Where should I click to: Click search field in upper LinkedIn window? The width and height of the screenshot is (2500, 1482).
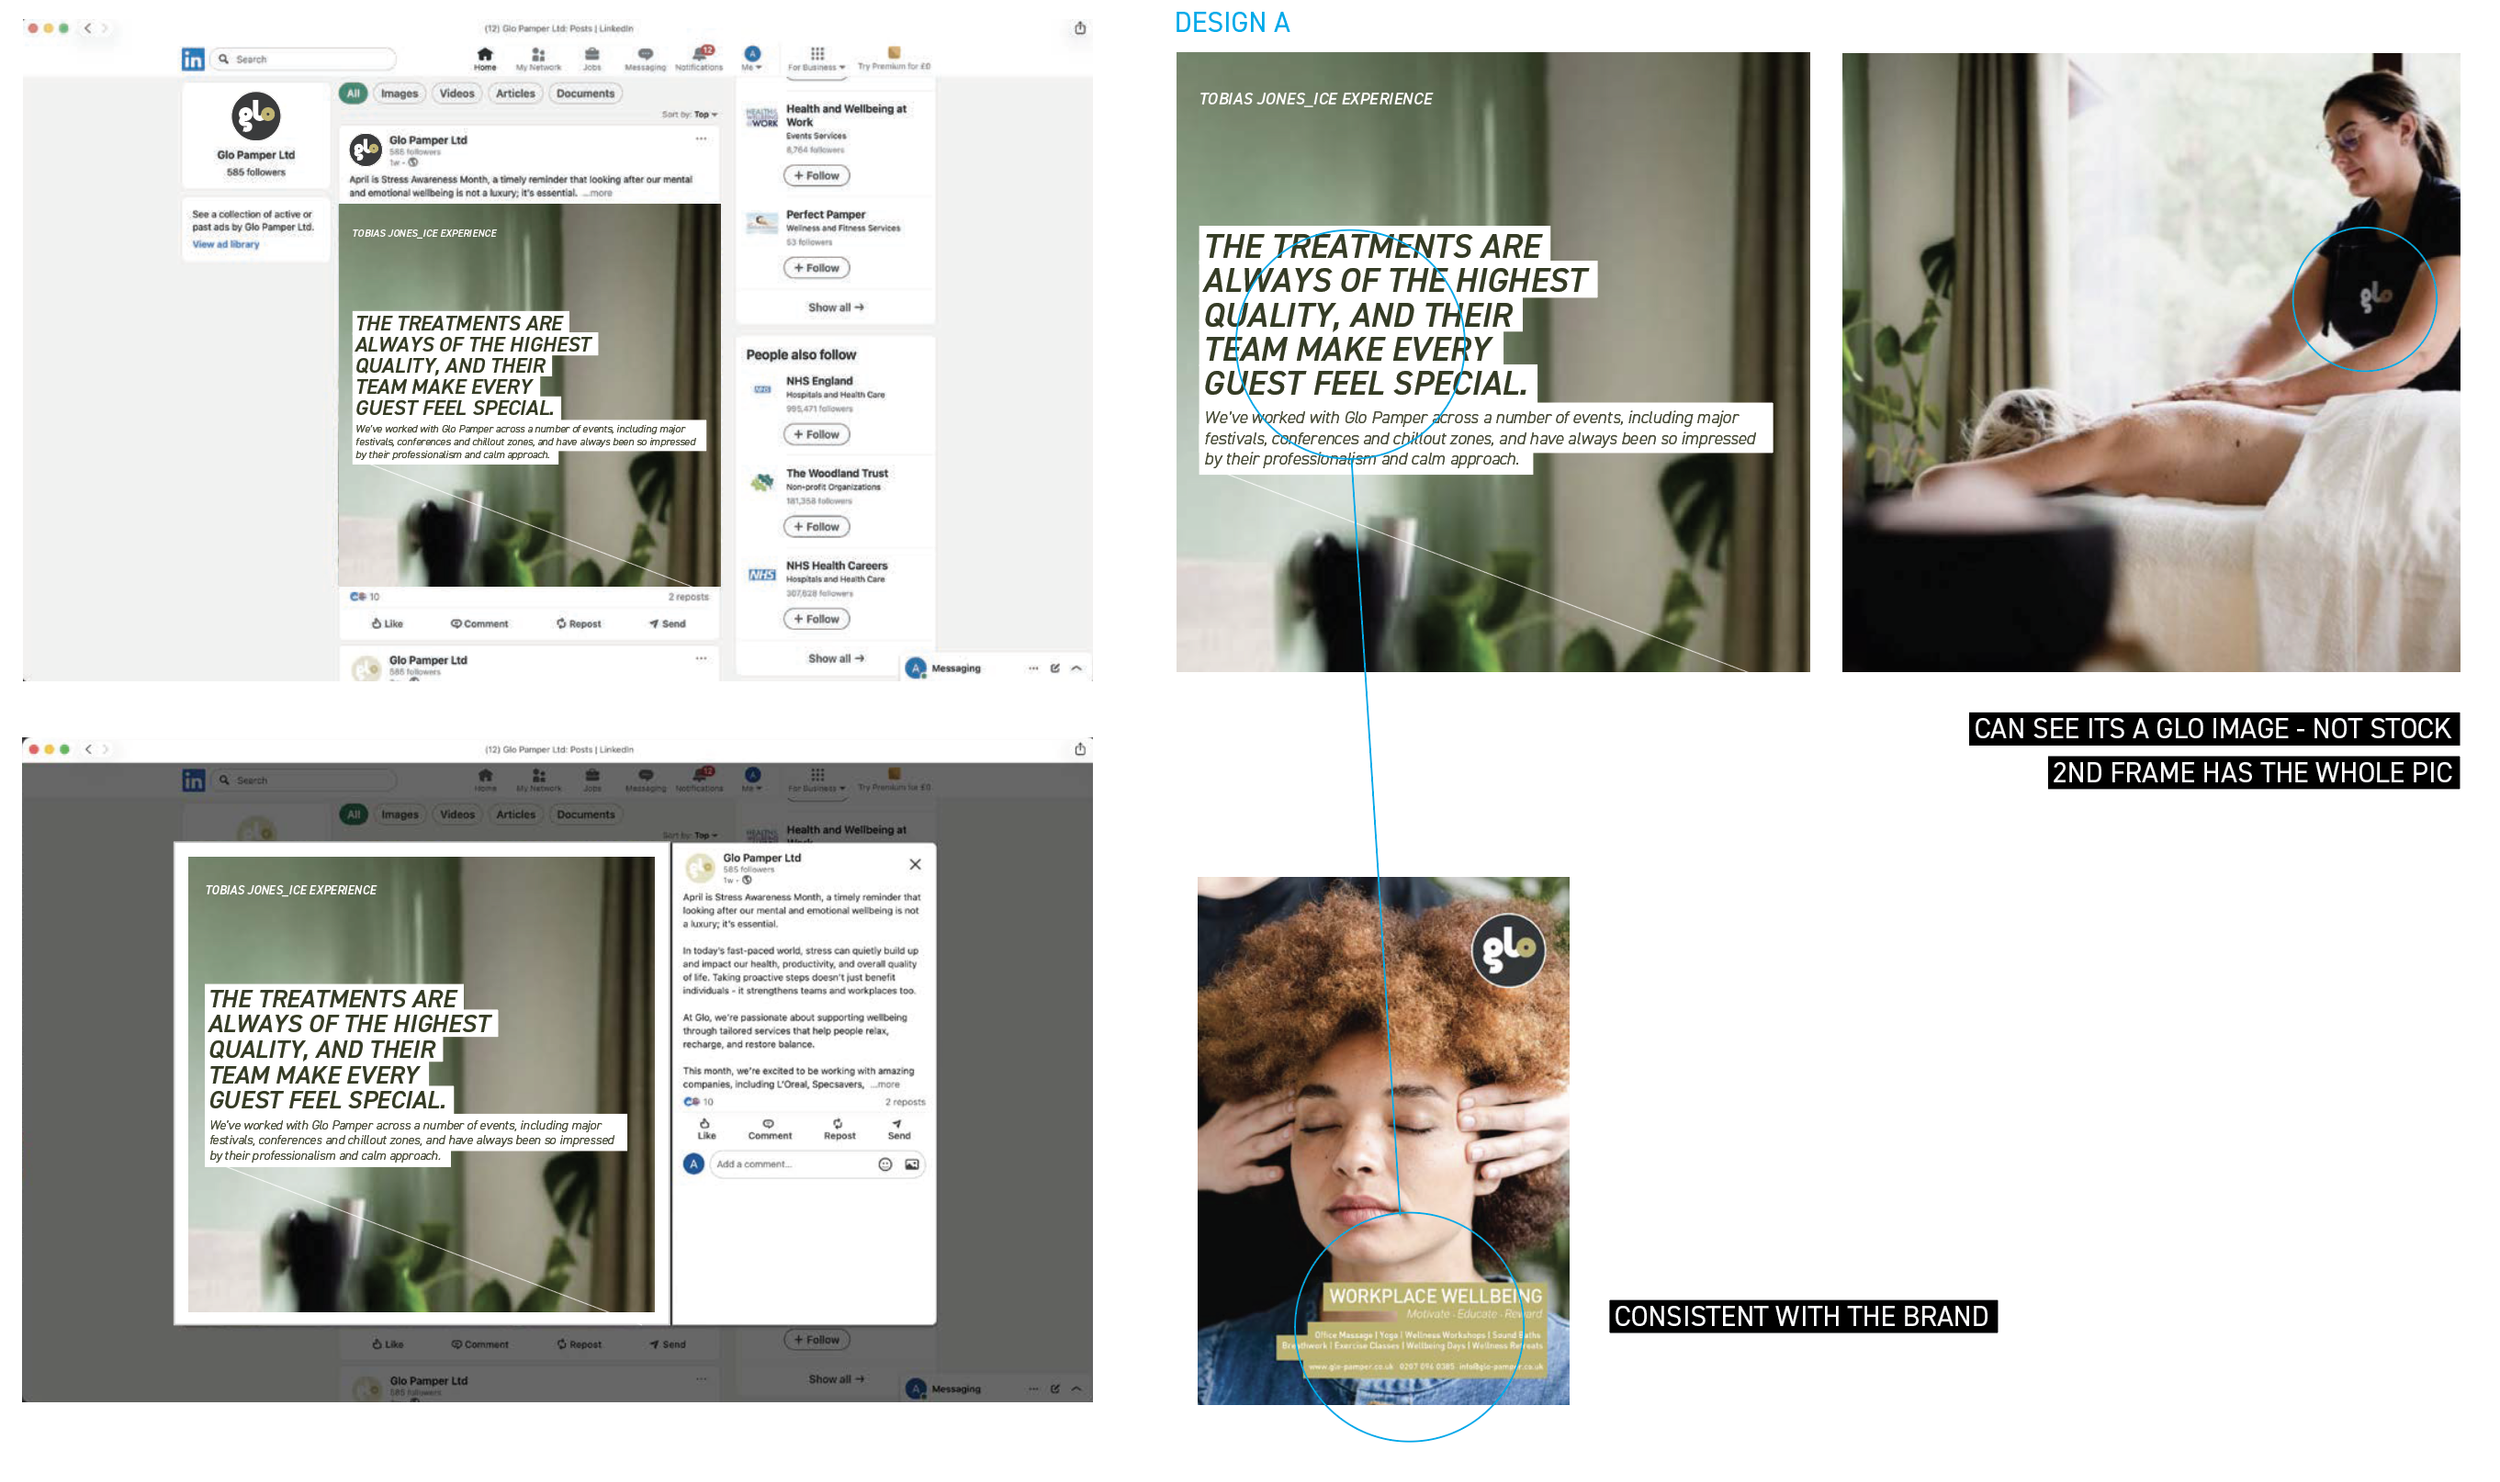coord(305,59)
